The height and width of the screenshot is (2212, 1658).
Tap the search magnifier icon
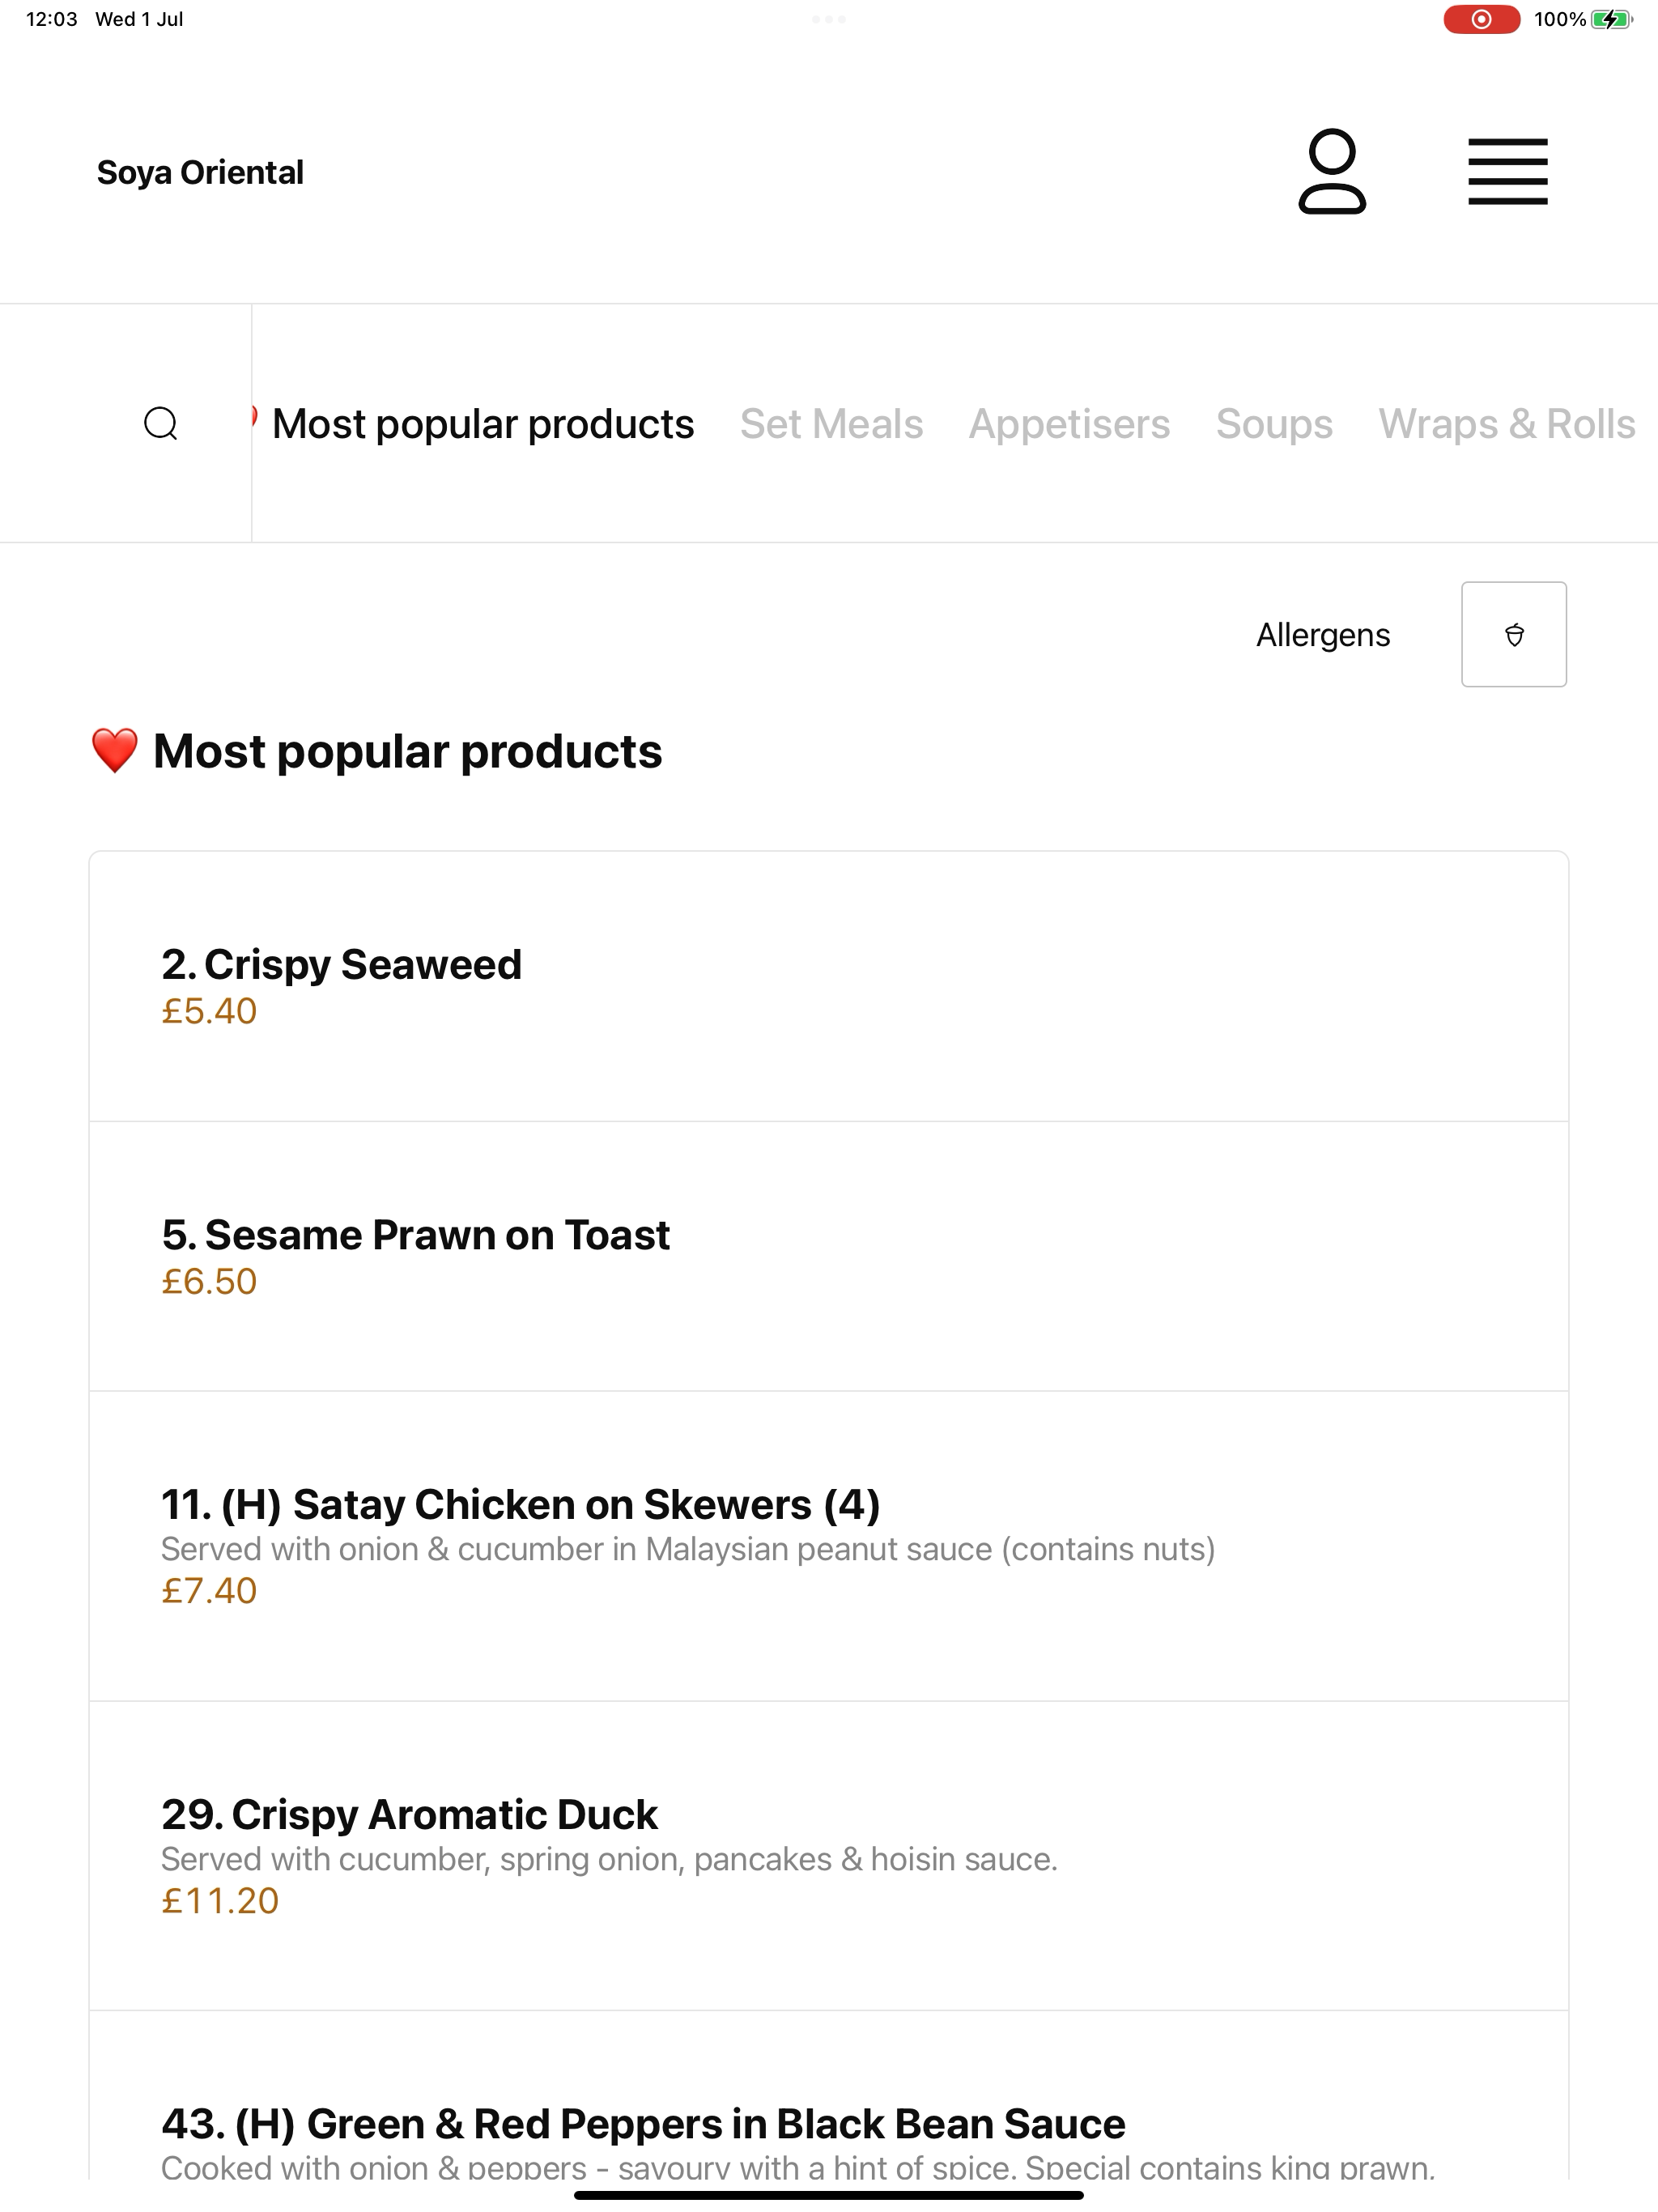[161, 423]
